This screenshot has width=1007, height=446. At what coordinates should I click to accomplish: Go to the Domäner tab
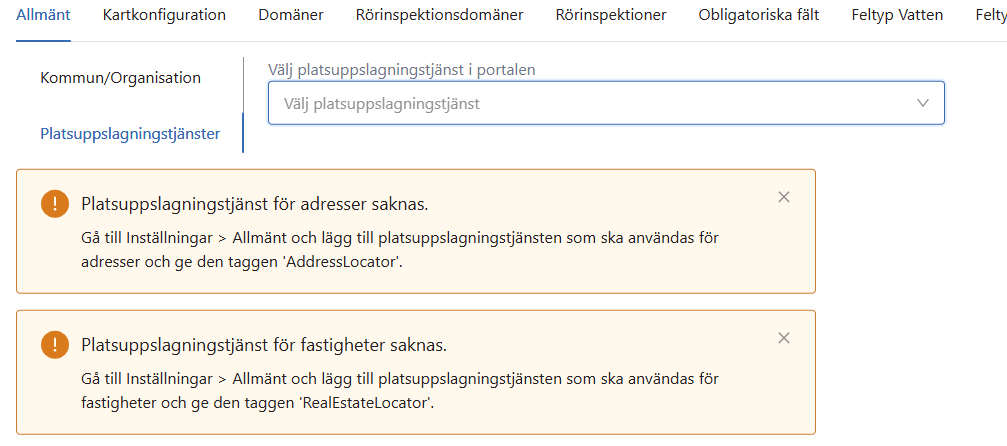(290, 15)
